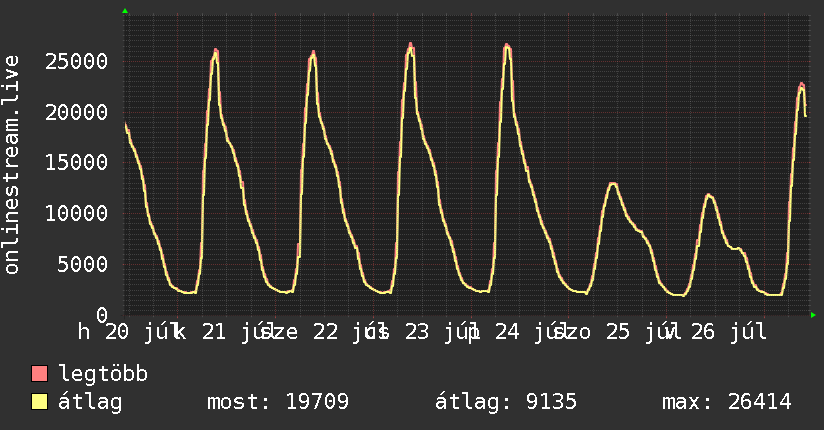Click the 25 júl date label
This screenshot has height=430, width=824.
point(640,332)
